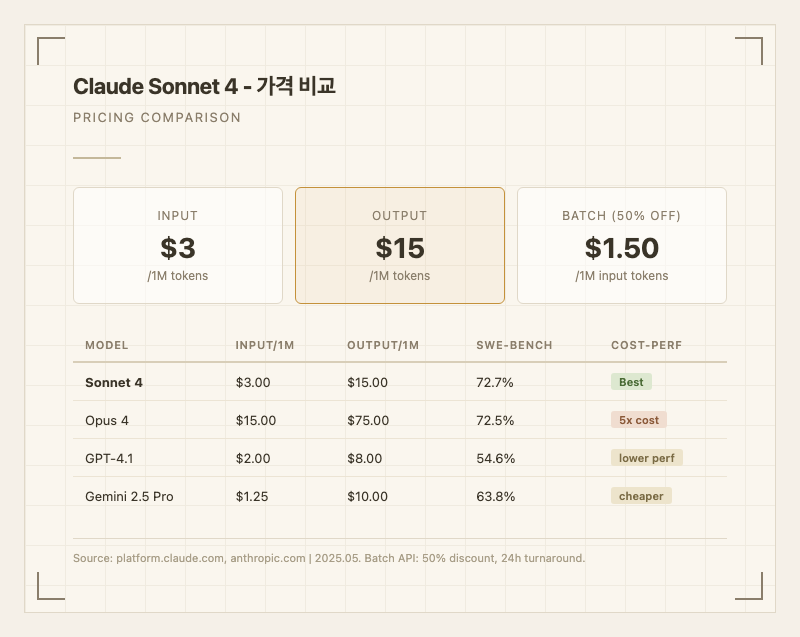Select the Gemini 2.5 Pro row name
800x637 pixels.
click(x=129, y=496)
